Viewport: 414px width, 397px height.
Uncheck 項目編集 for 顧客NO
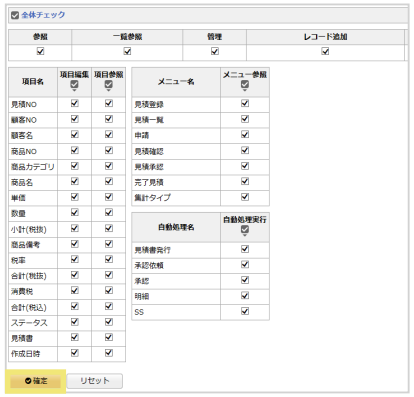click(75, 119)
